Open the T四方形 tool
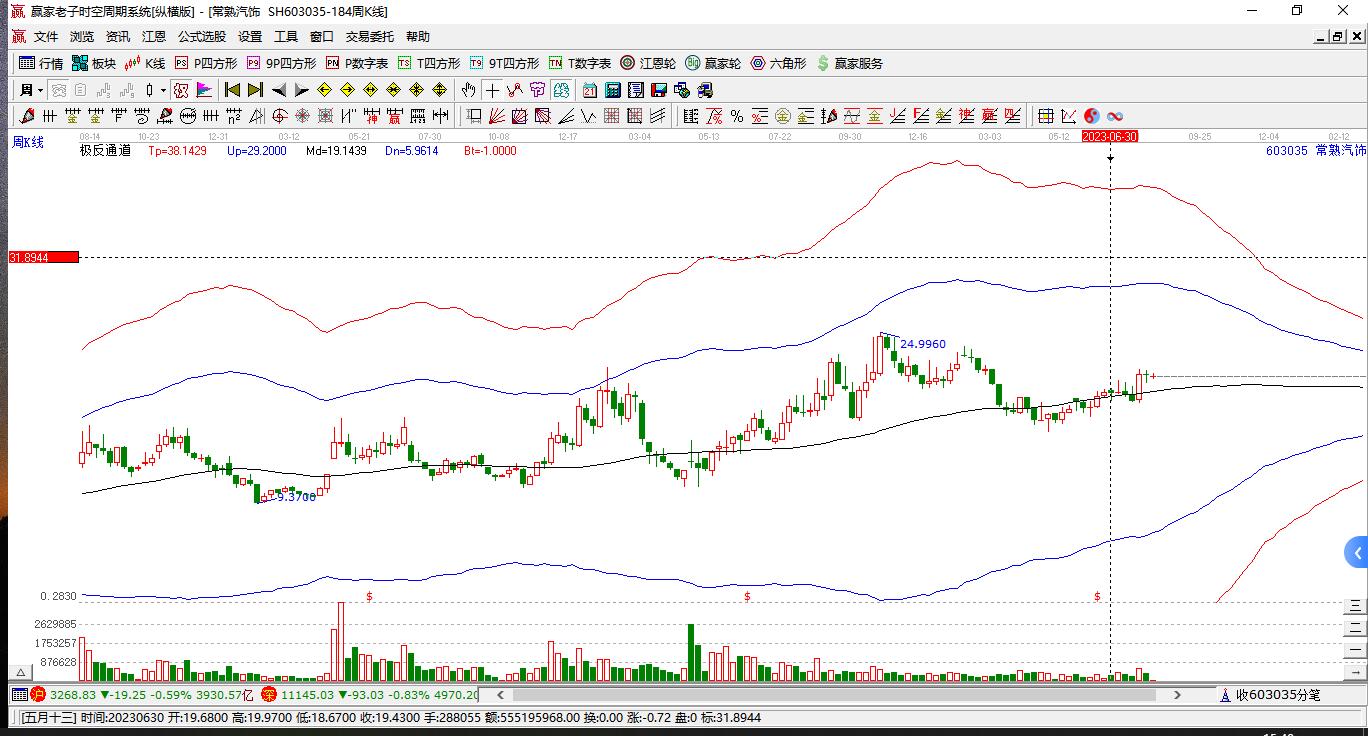The width and height of the screenshot is (1368, 736). click(429, 63)
